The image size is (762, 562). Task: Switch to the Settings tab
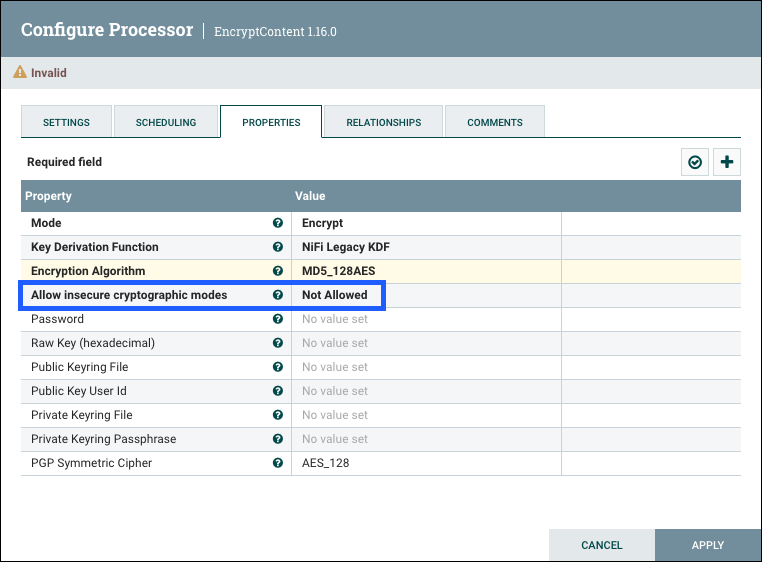coord(66,122)
